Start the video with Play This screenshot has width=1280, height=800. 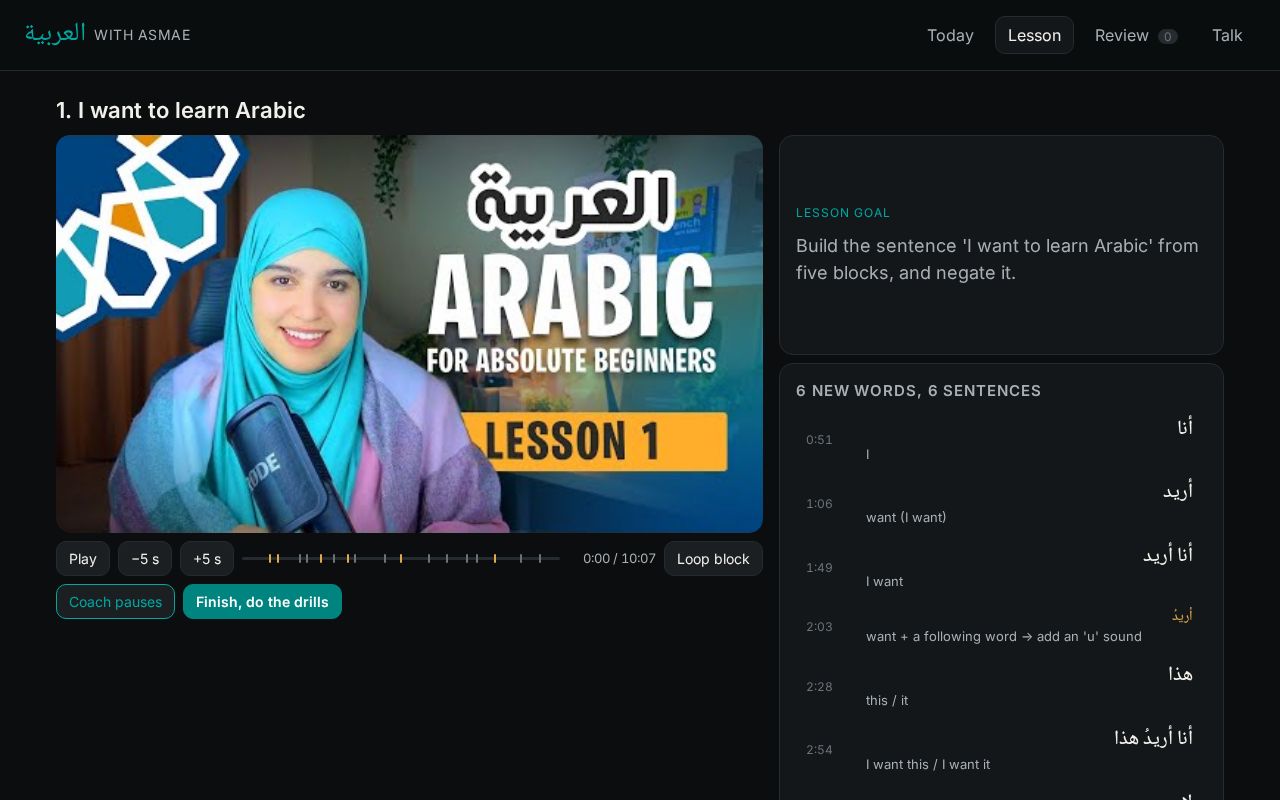pos(83,559)
